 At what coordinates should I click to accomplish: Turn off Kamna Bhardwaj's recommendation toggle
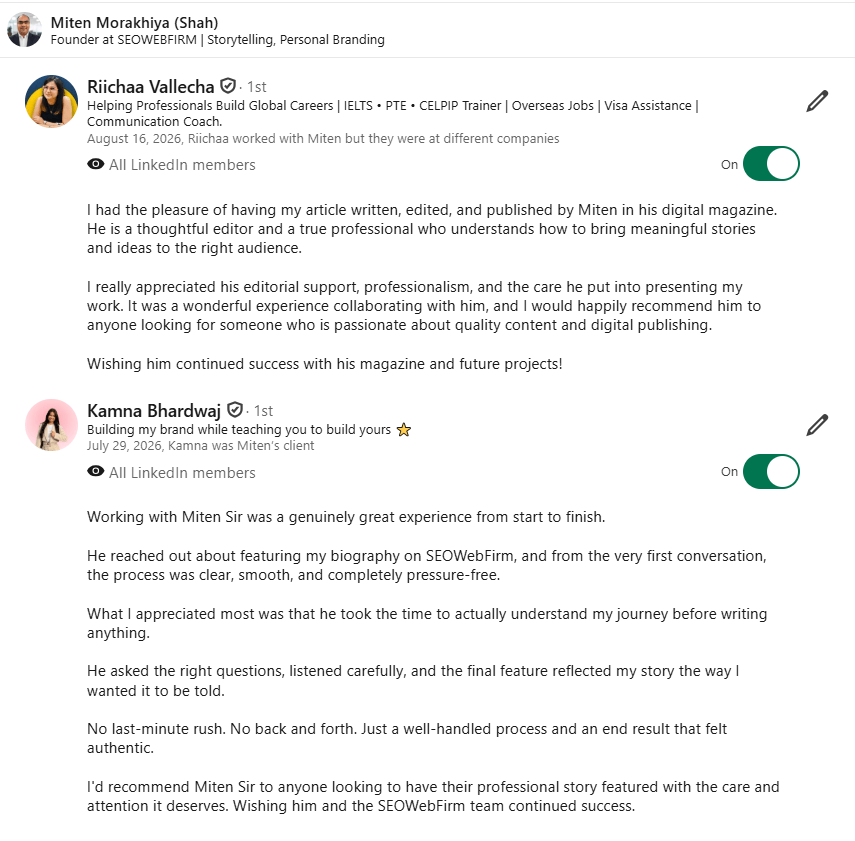pyautogui.click(x=771, y=471)
